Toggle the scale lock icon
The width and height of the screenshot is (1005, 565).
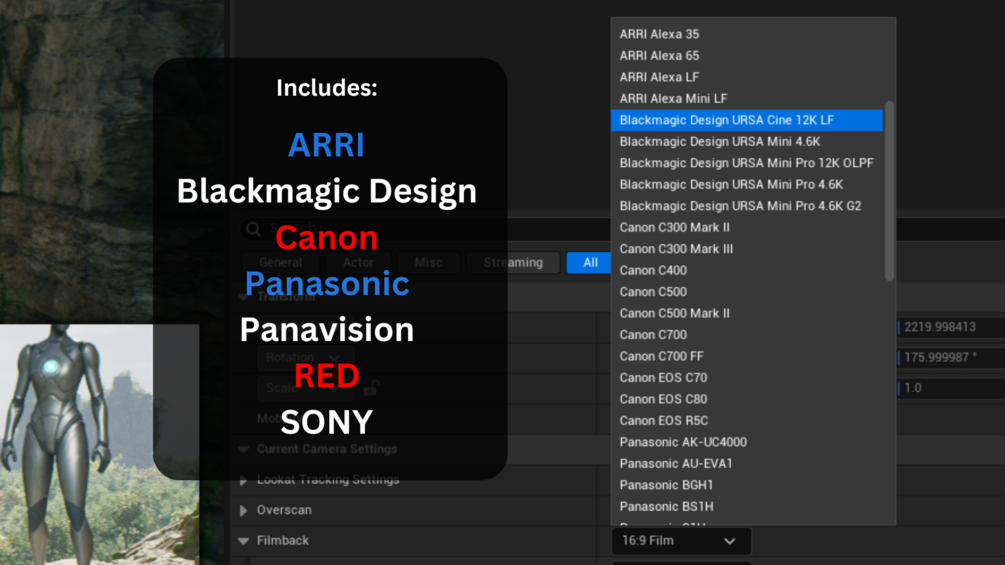click(x=371, y=388)
